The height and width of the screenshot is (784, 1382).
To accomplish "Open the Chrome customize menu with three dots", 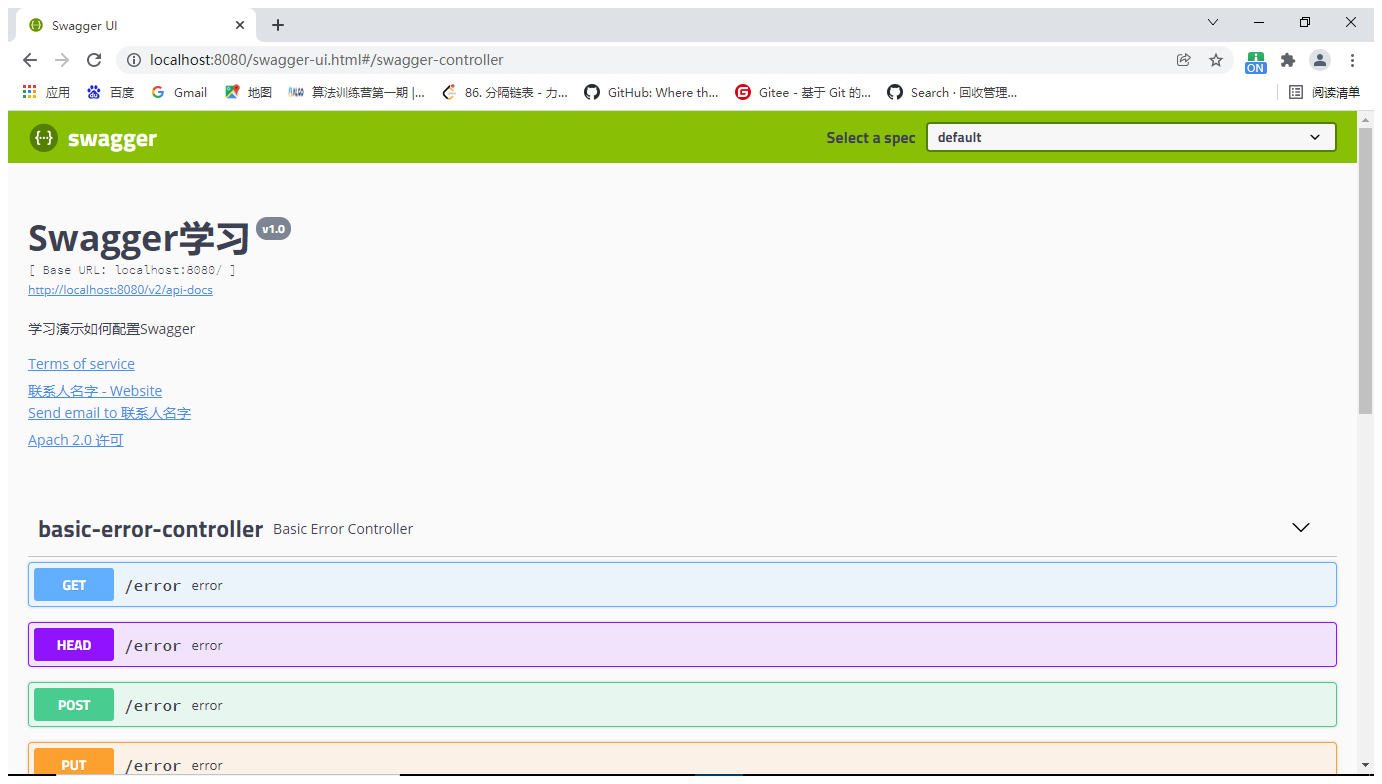I will pyautogui.click(x=1352, y=60).
